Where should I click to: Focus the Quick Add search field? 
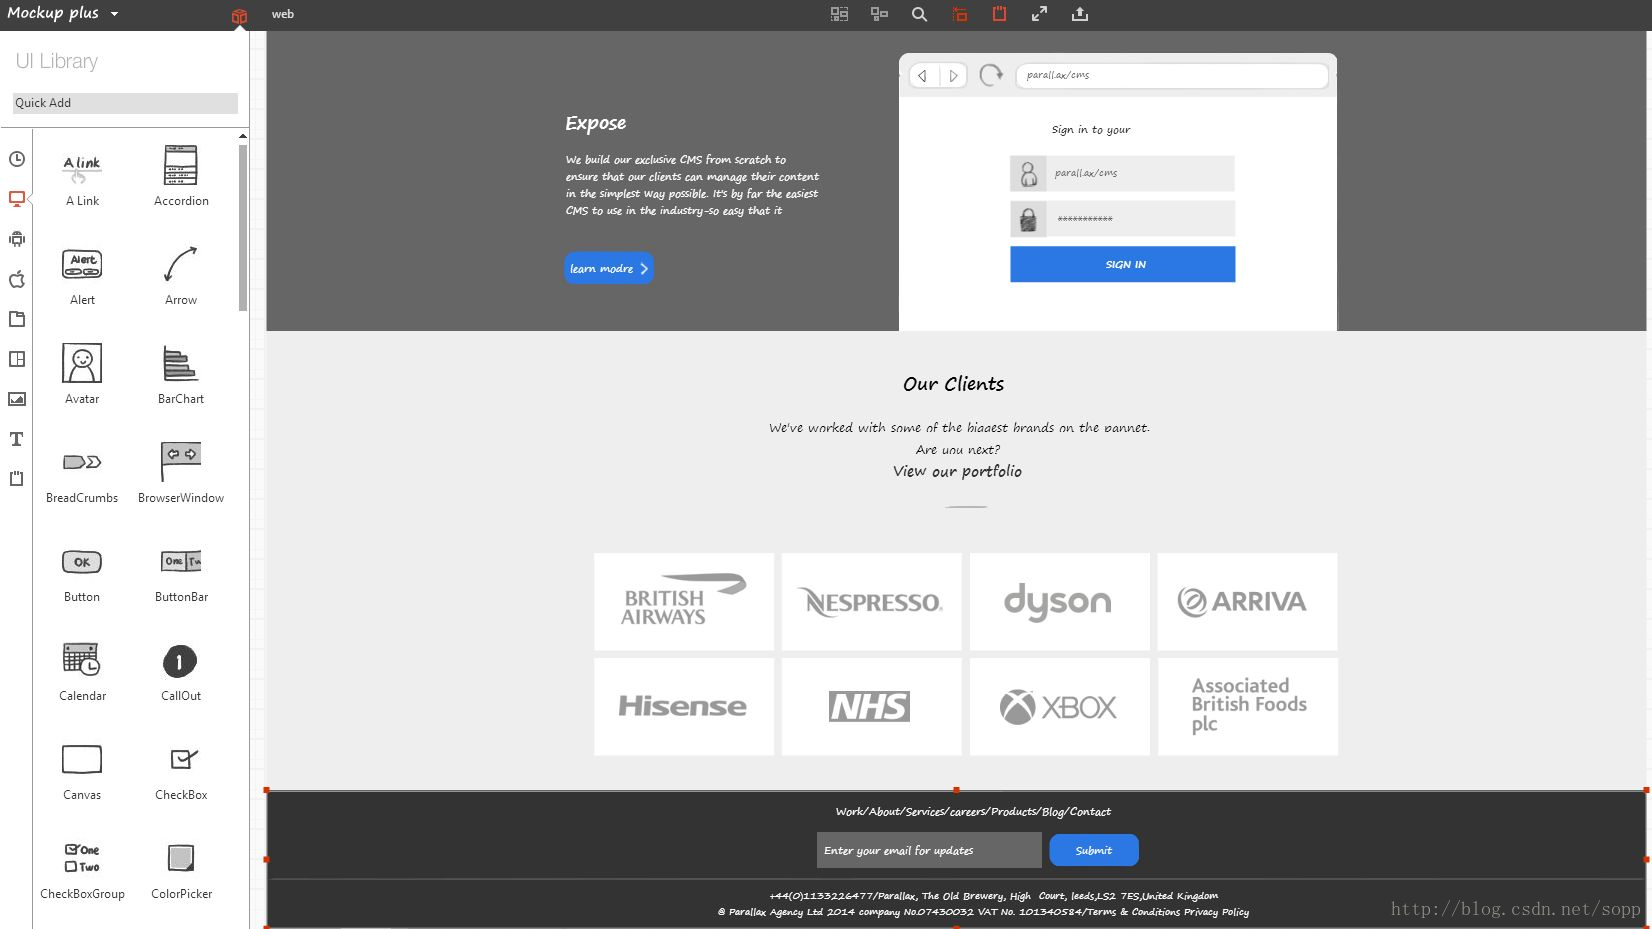pos(125,103)
